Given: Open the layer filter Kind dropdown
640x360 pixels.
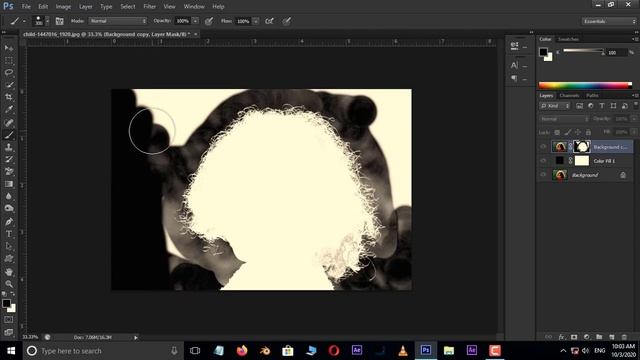Looking at the screenshot, I should point(555,106).
